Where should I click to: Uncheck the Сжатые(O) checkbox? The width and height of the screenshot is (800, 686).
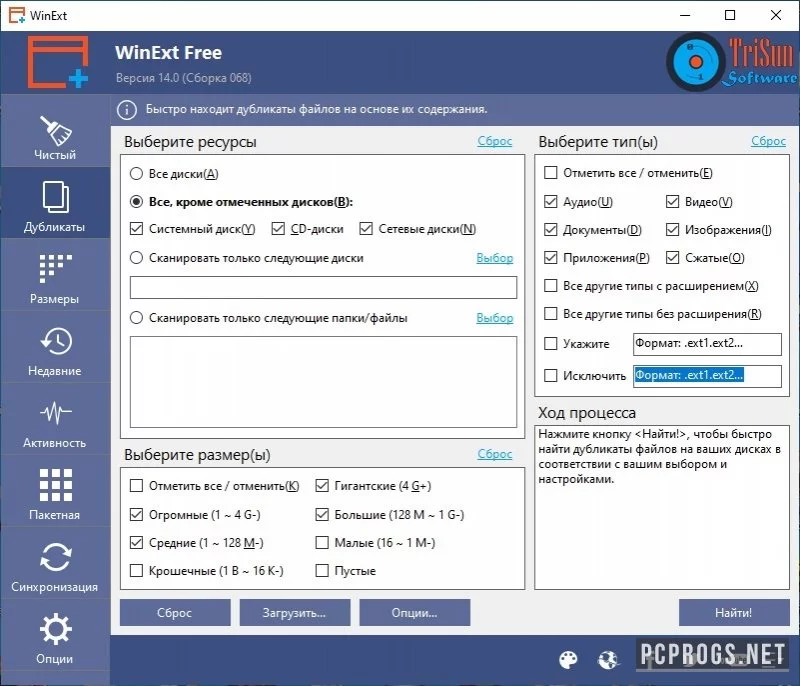point(672,258)
